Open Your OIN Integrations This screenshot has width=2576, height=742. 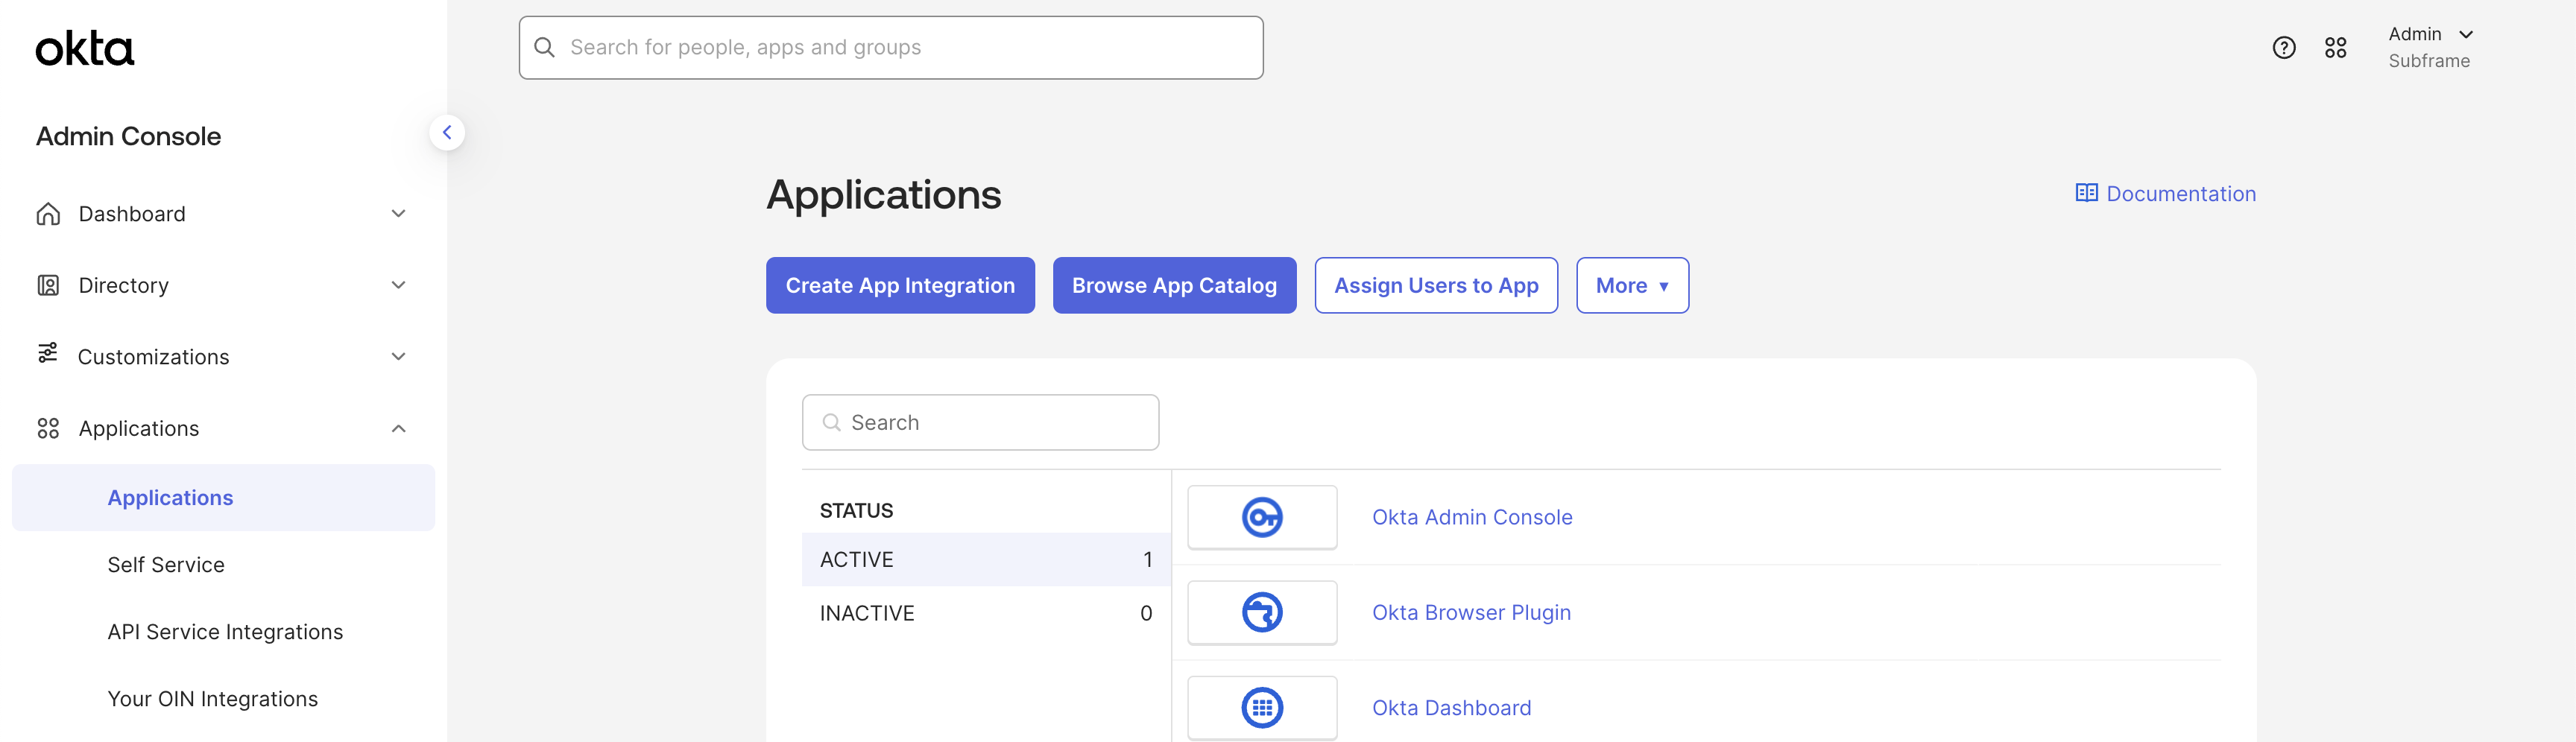(213, 698)
